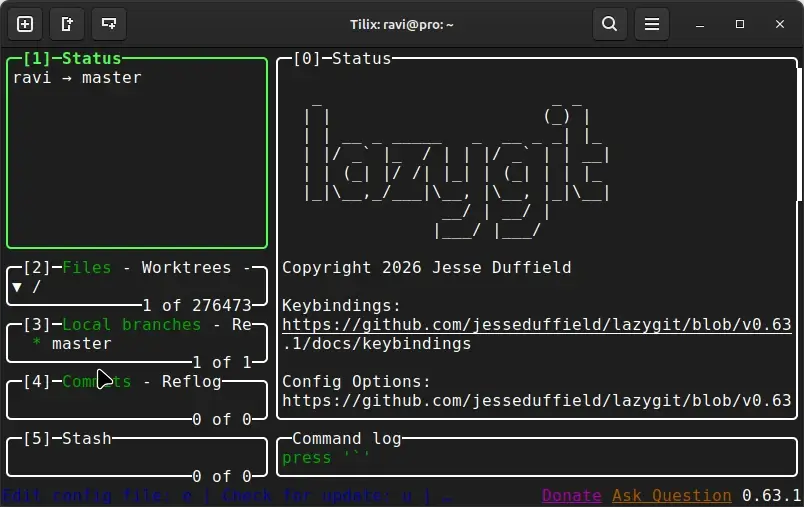The width and height of the screenshot is (804, 507).
Task: Click the '0 of 0' Commits counter
Action: click(222, 419)
